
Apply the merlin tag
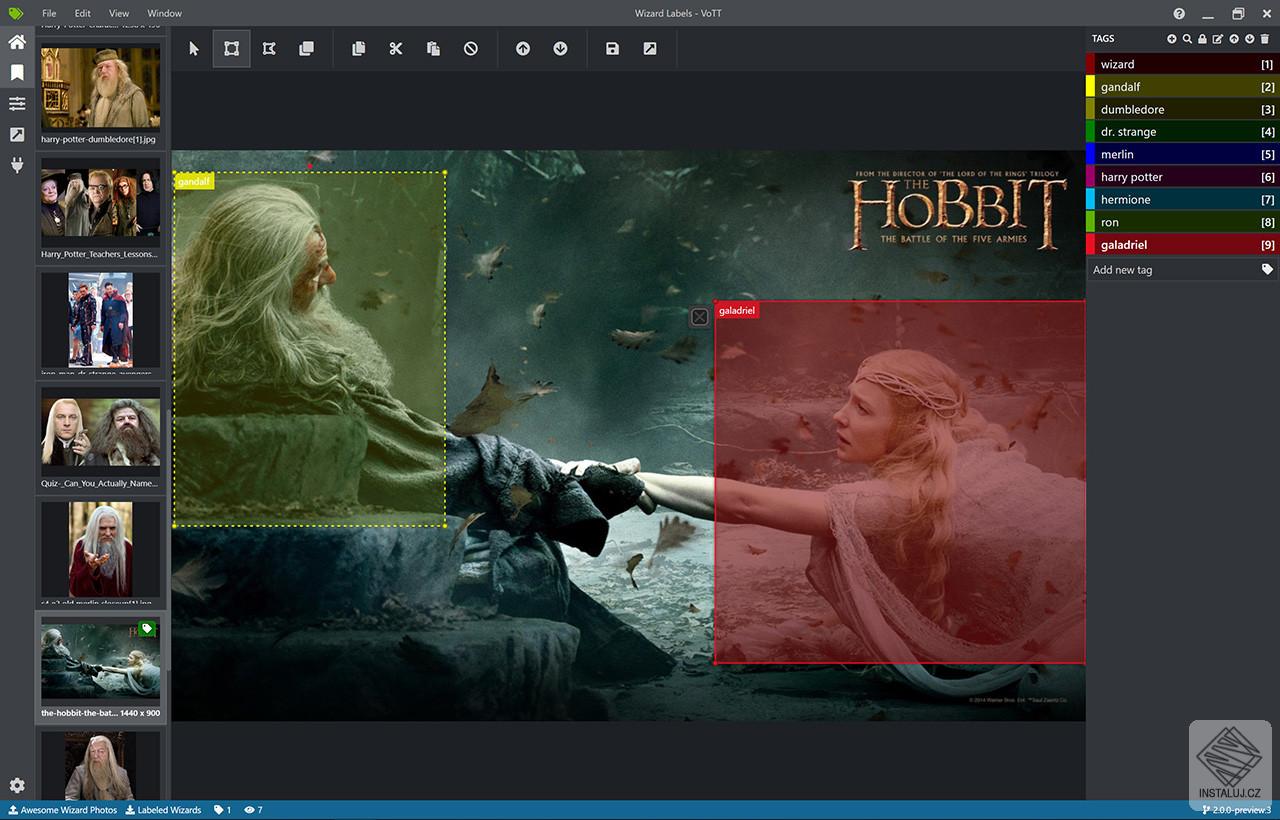[x=1183, y=154]
